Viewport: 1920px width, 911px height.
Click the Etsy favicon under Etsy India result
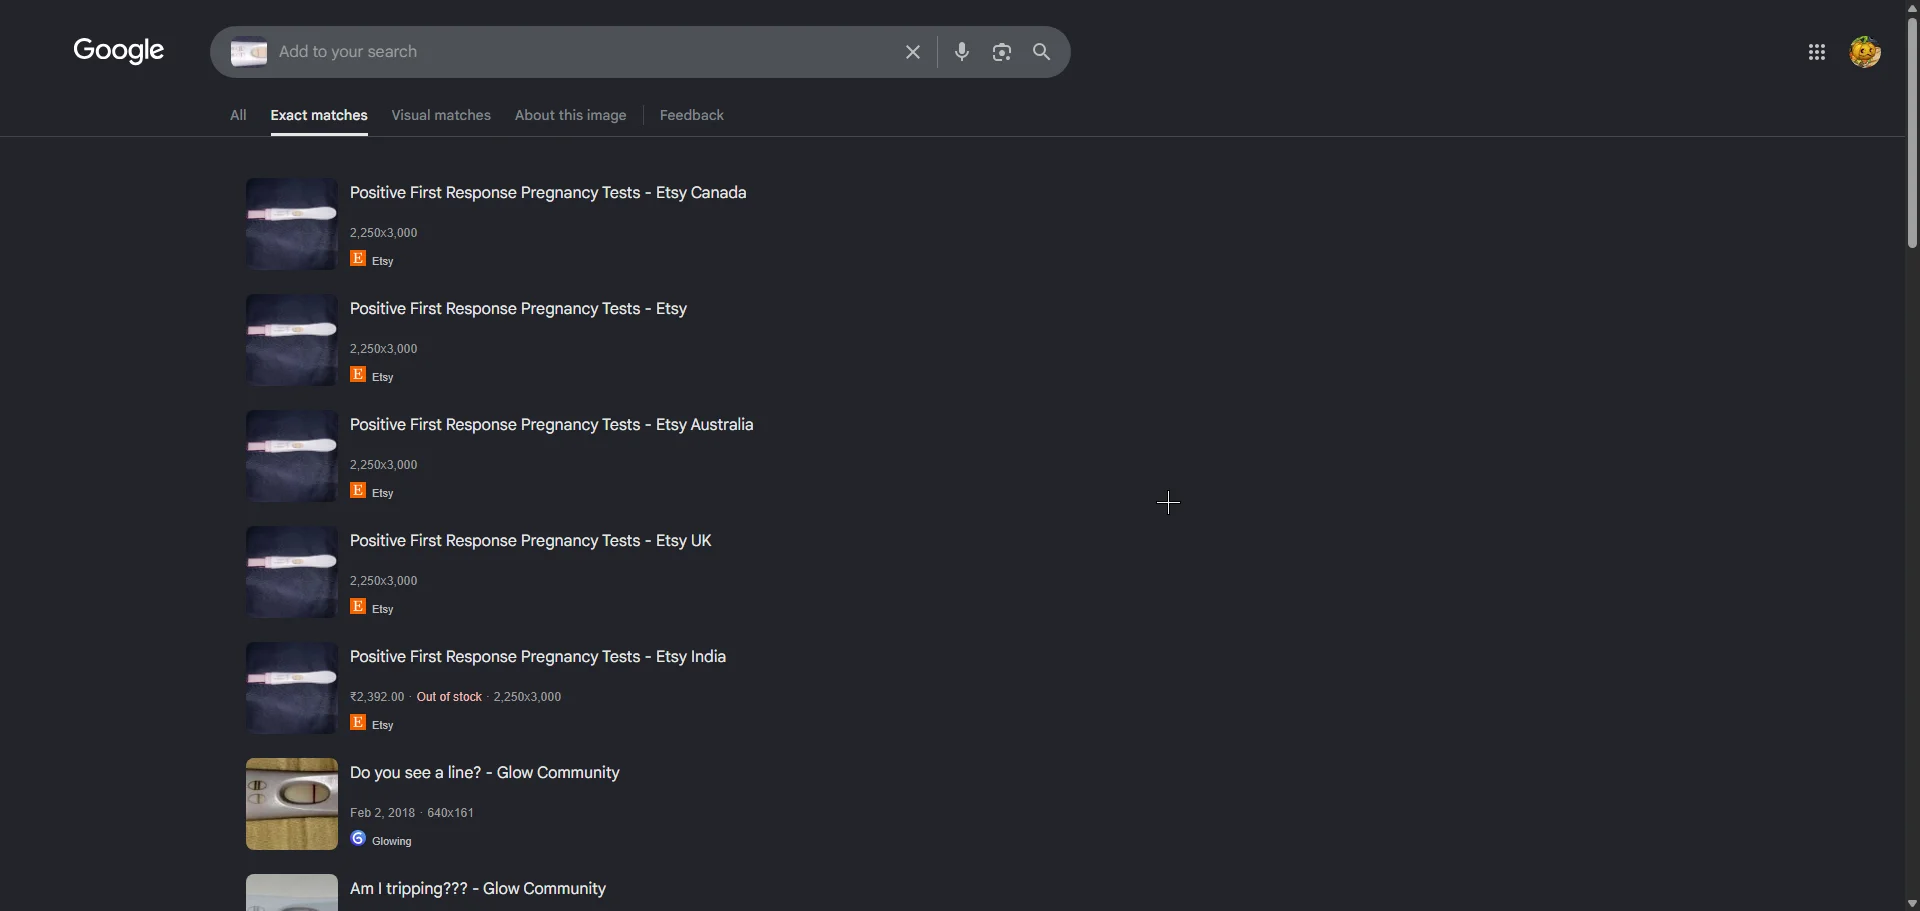[x=358, y=723]
